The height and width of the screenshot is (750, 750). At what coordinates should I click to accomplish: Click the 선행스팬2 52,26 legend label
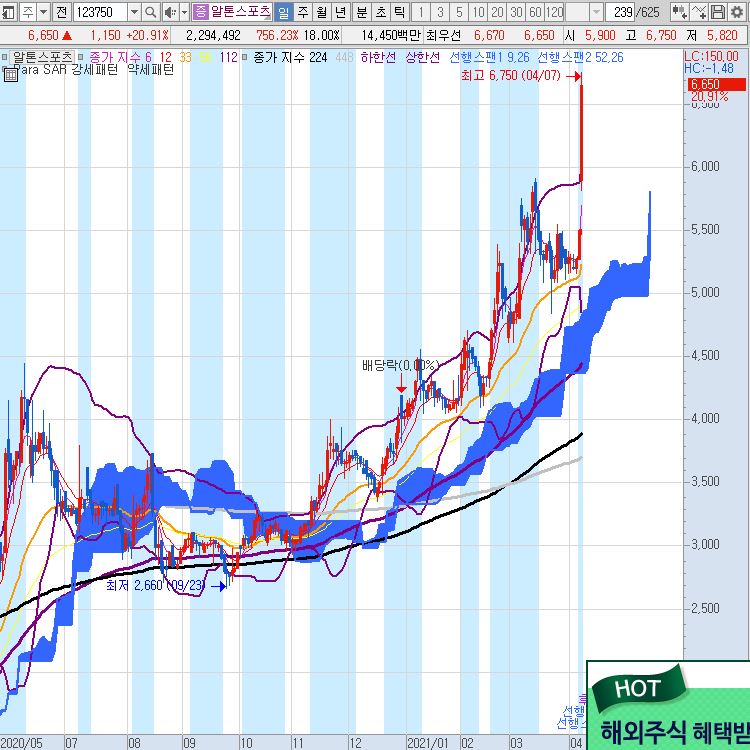pos(580,57)
